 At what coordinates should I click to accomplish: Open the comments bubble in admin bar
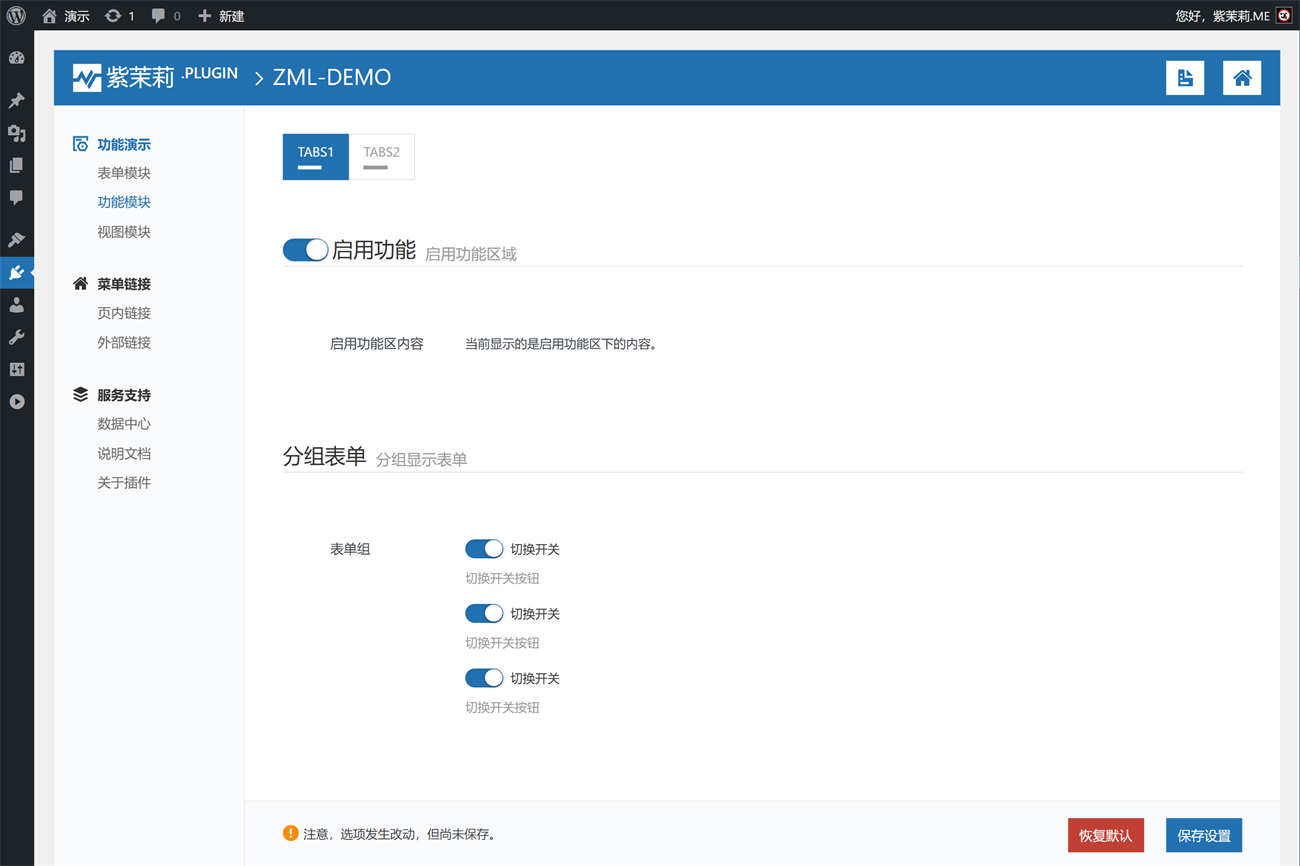point(166,16)
